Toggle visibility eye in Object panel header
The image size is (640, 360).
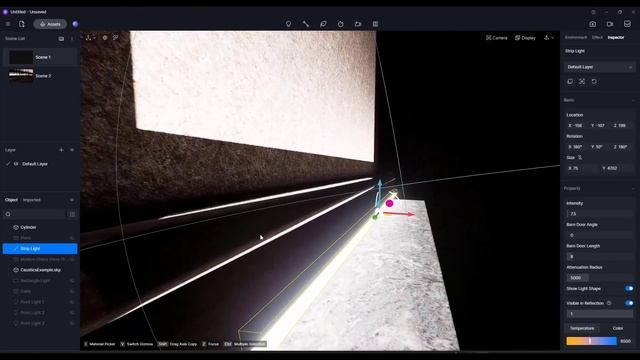coord(72,200)
